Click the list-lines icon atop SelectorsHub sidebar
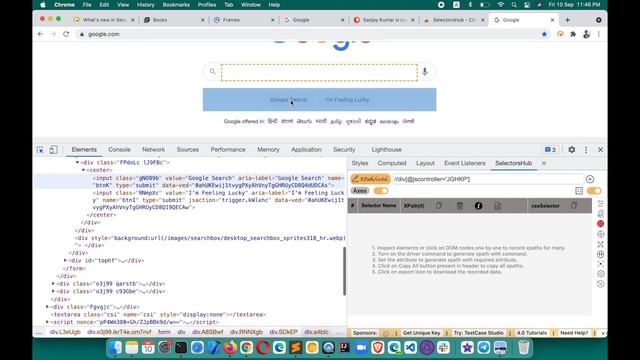This screenshot has width=640, height=360. 600,203
